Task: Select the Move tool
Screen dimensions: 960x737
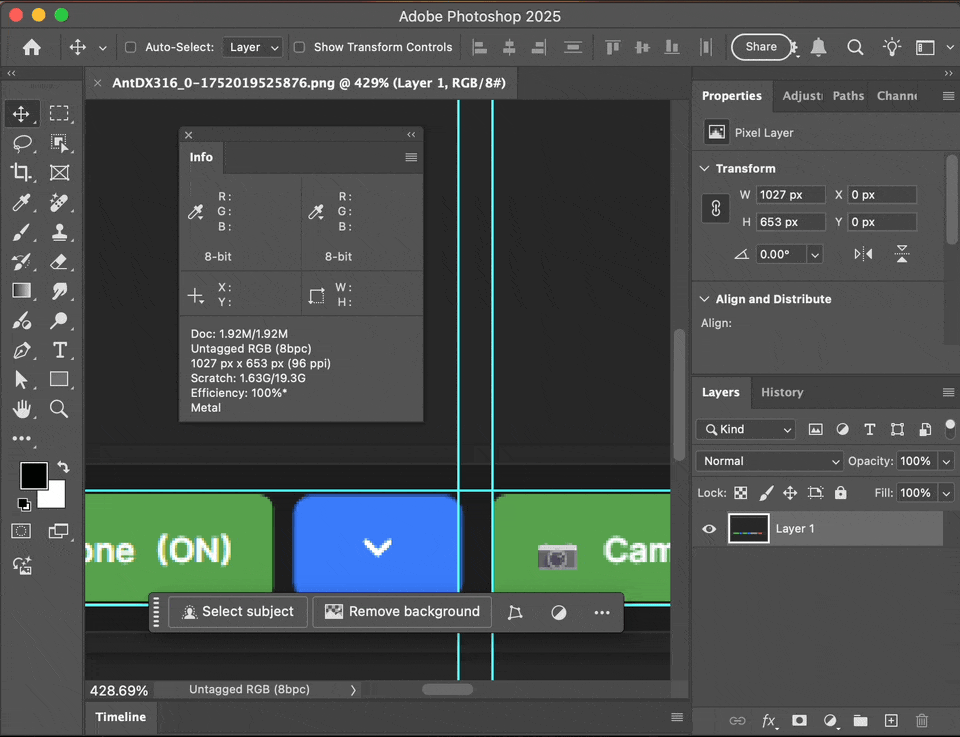Action: [22, 113]
